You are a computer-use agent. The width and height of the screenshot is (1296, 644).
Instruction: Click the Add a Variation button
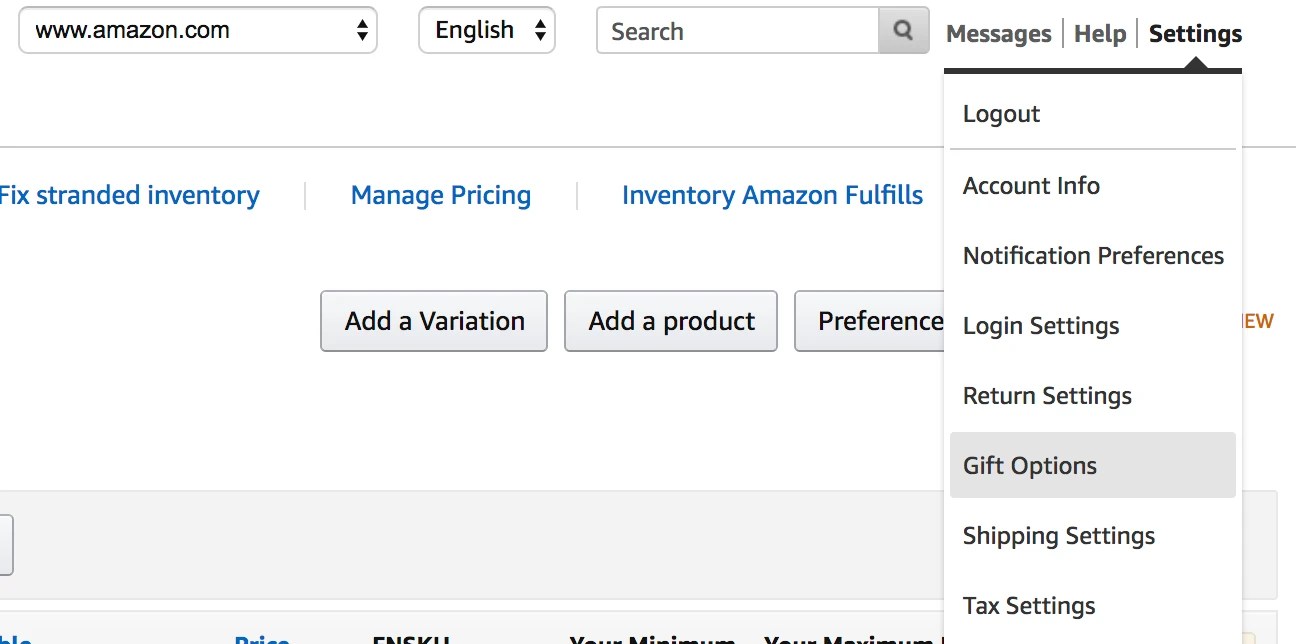coord(433,321)
